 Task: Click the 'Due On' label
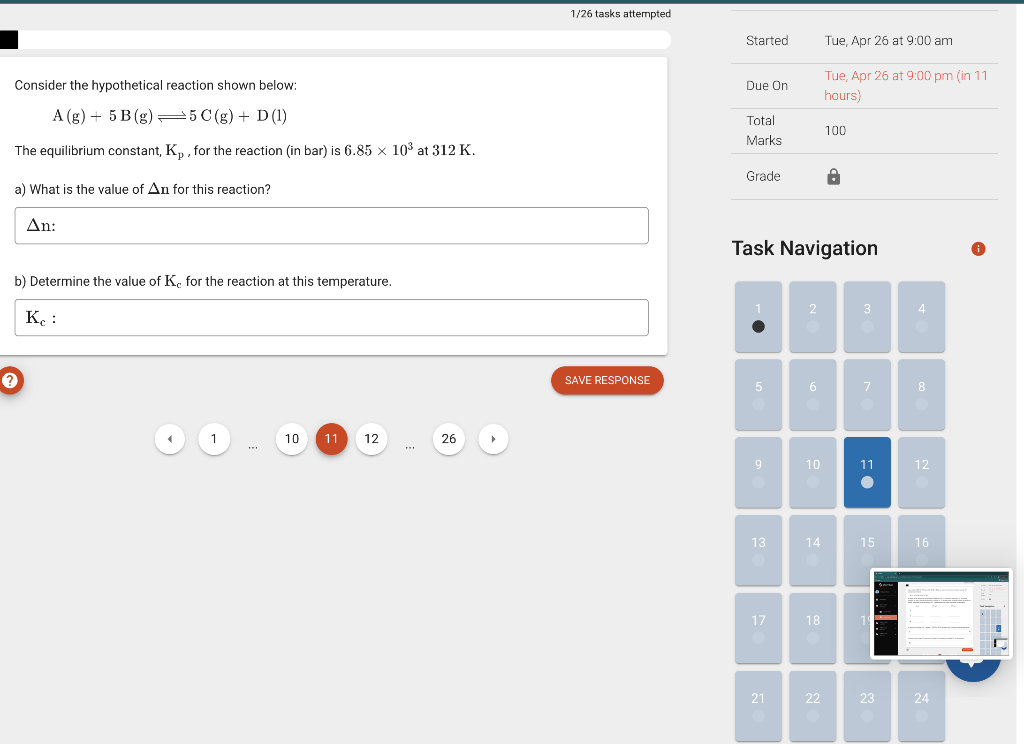pyautogui.click(x=767, y=86)
